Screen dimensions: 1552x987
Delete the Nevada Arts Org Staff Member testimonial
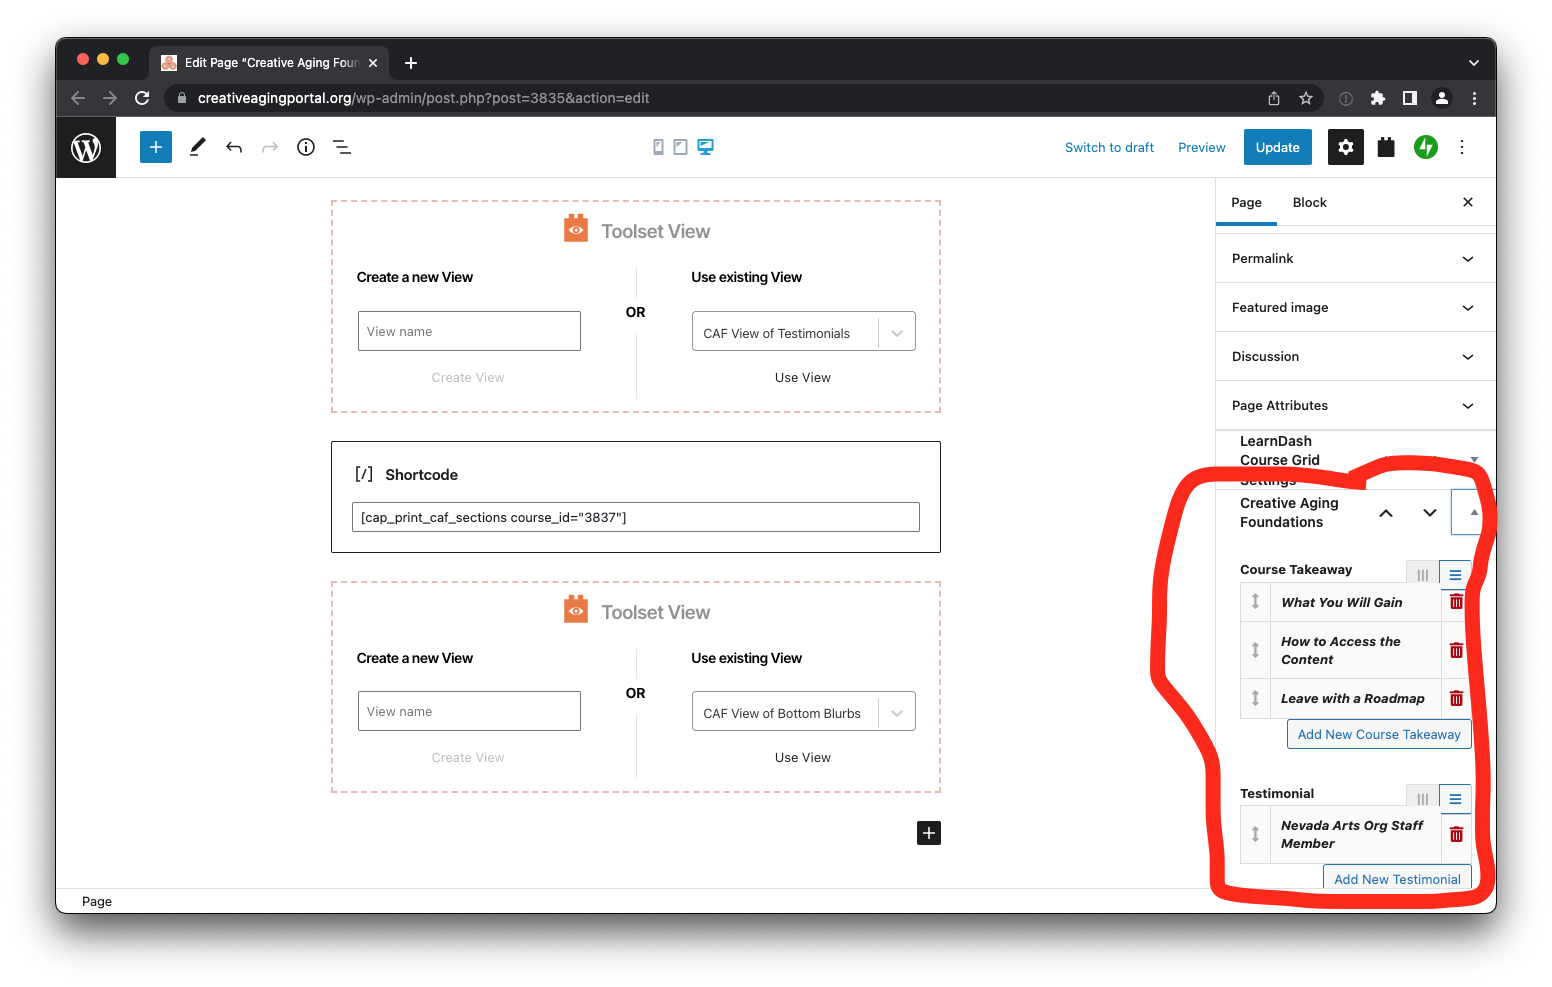[1456, 834]
